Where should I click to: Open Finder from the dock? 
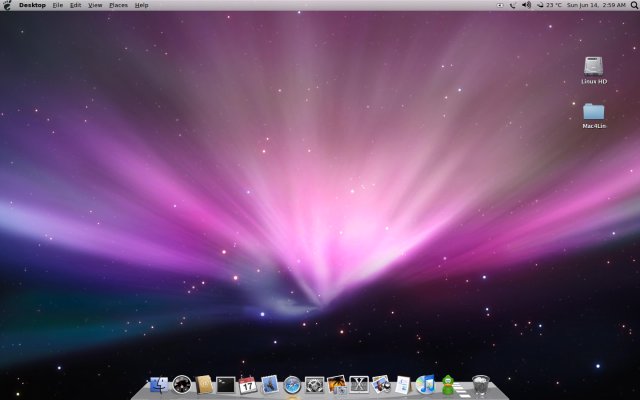click(x=158, y=384)
